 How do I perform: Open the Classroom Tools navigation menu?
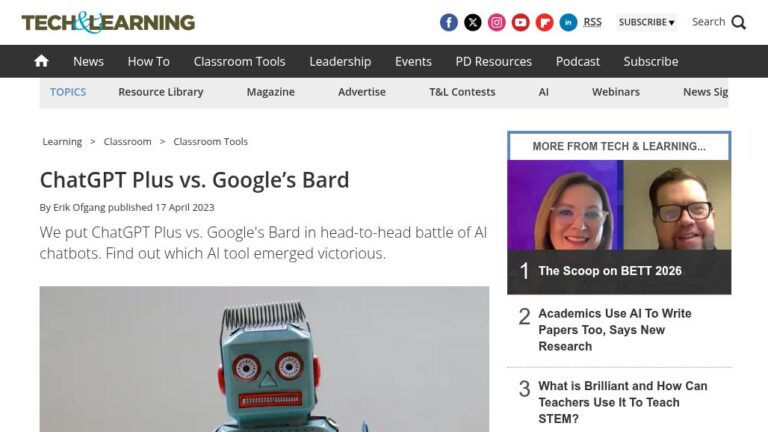pyautogui.click(x=239, y=62)
